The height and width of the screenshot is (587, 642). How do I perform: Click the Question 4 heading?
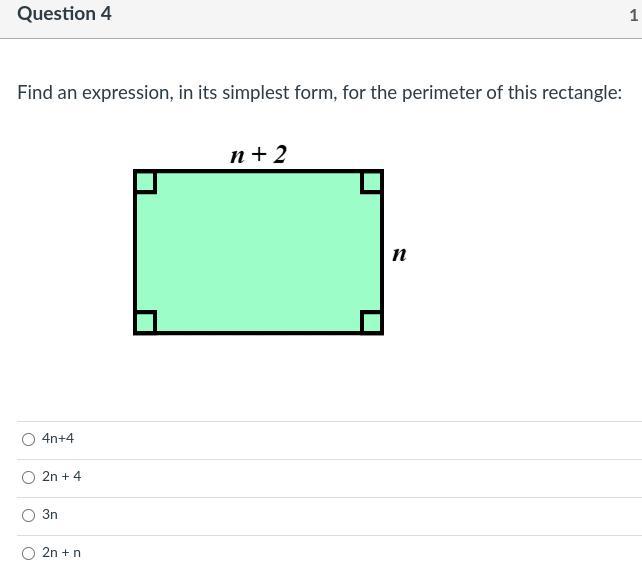tap(64, 14)
